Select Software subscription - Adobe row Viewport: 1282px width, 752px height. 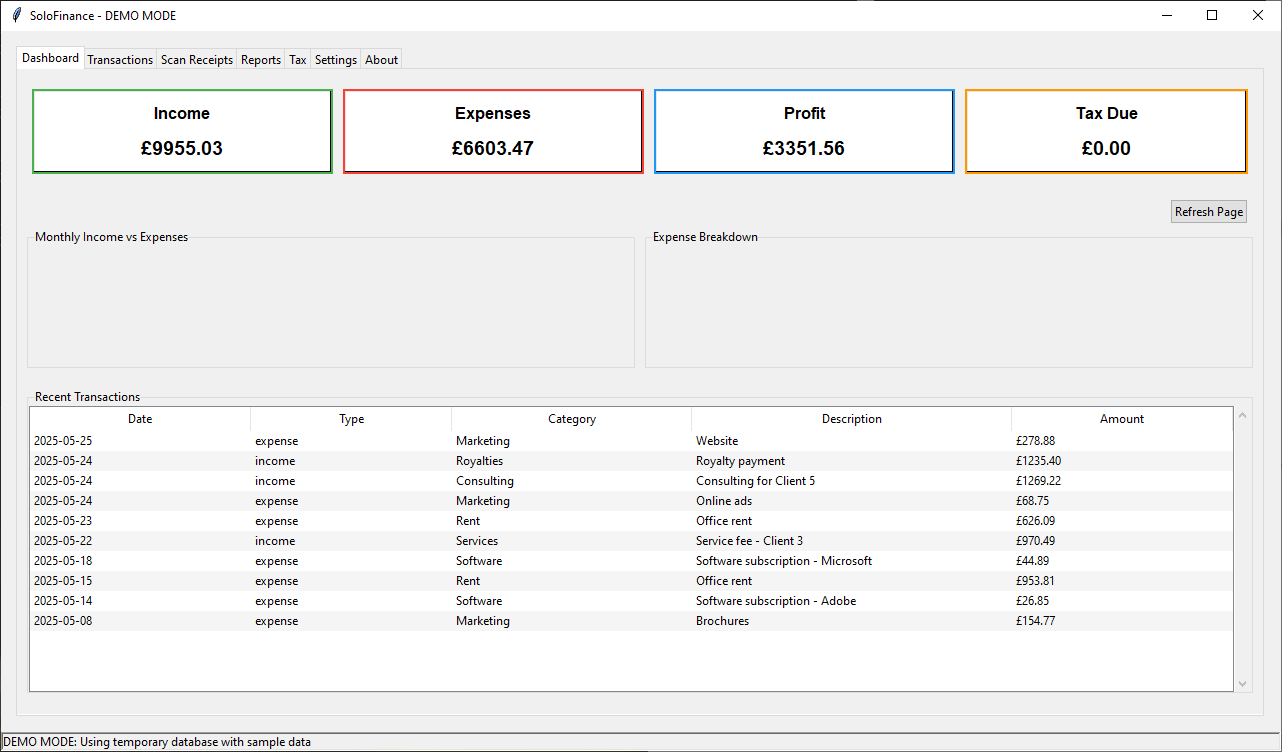[631, 601]
